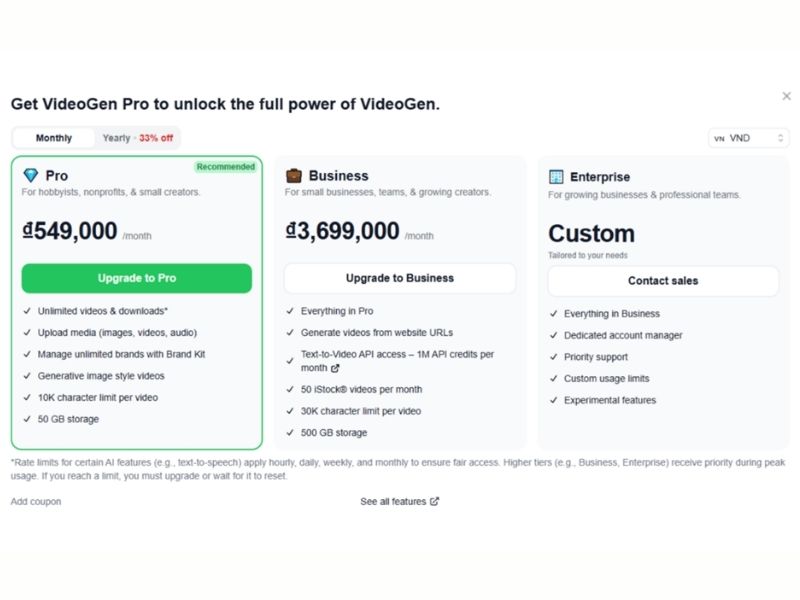Click the Upgrade to Pro button
The image size is (800, 600).
point(137,278)
